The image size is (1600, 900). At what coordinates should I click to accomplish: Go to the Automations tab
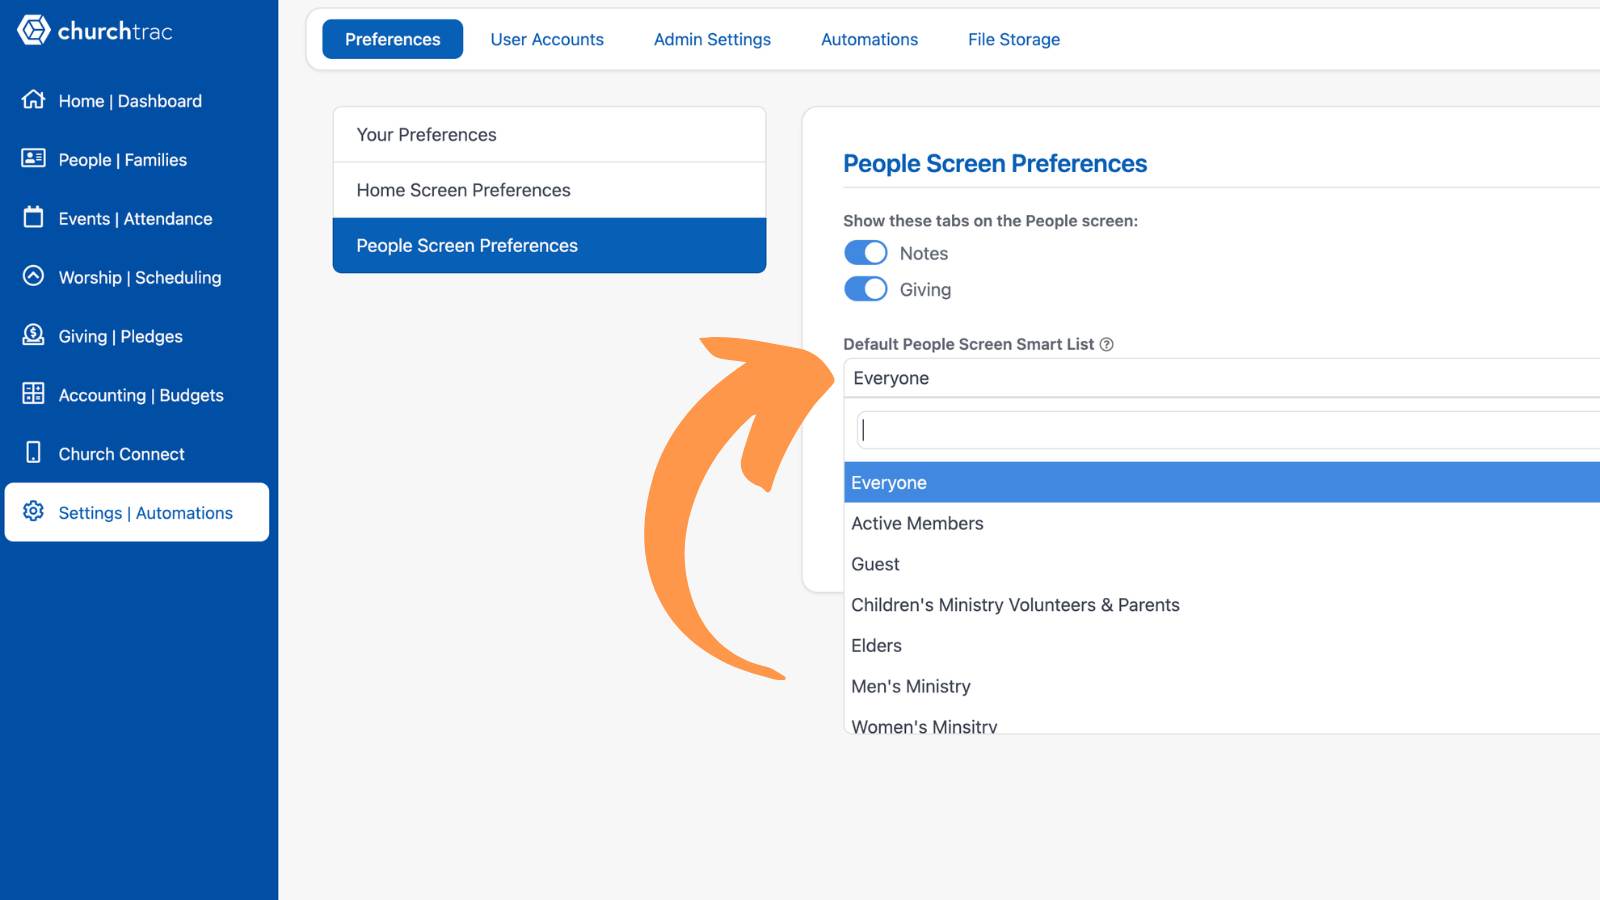(869, 39)
